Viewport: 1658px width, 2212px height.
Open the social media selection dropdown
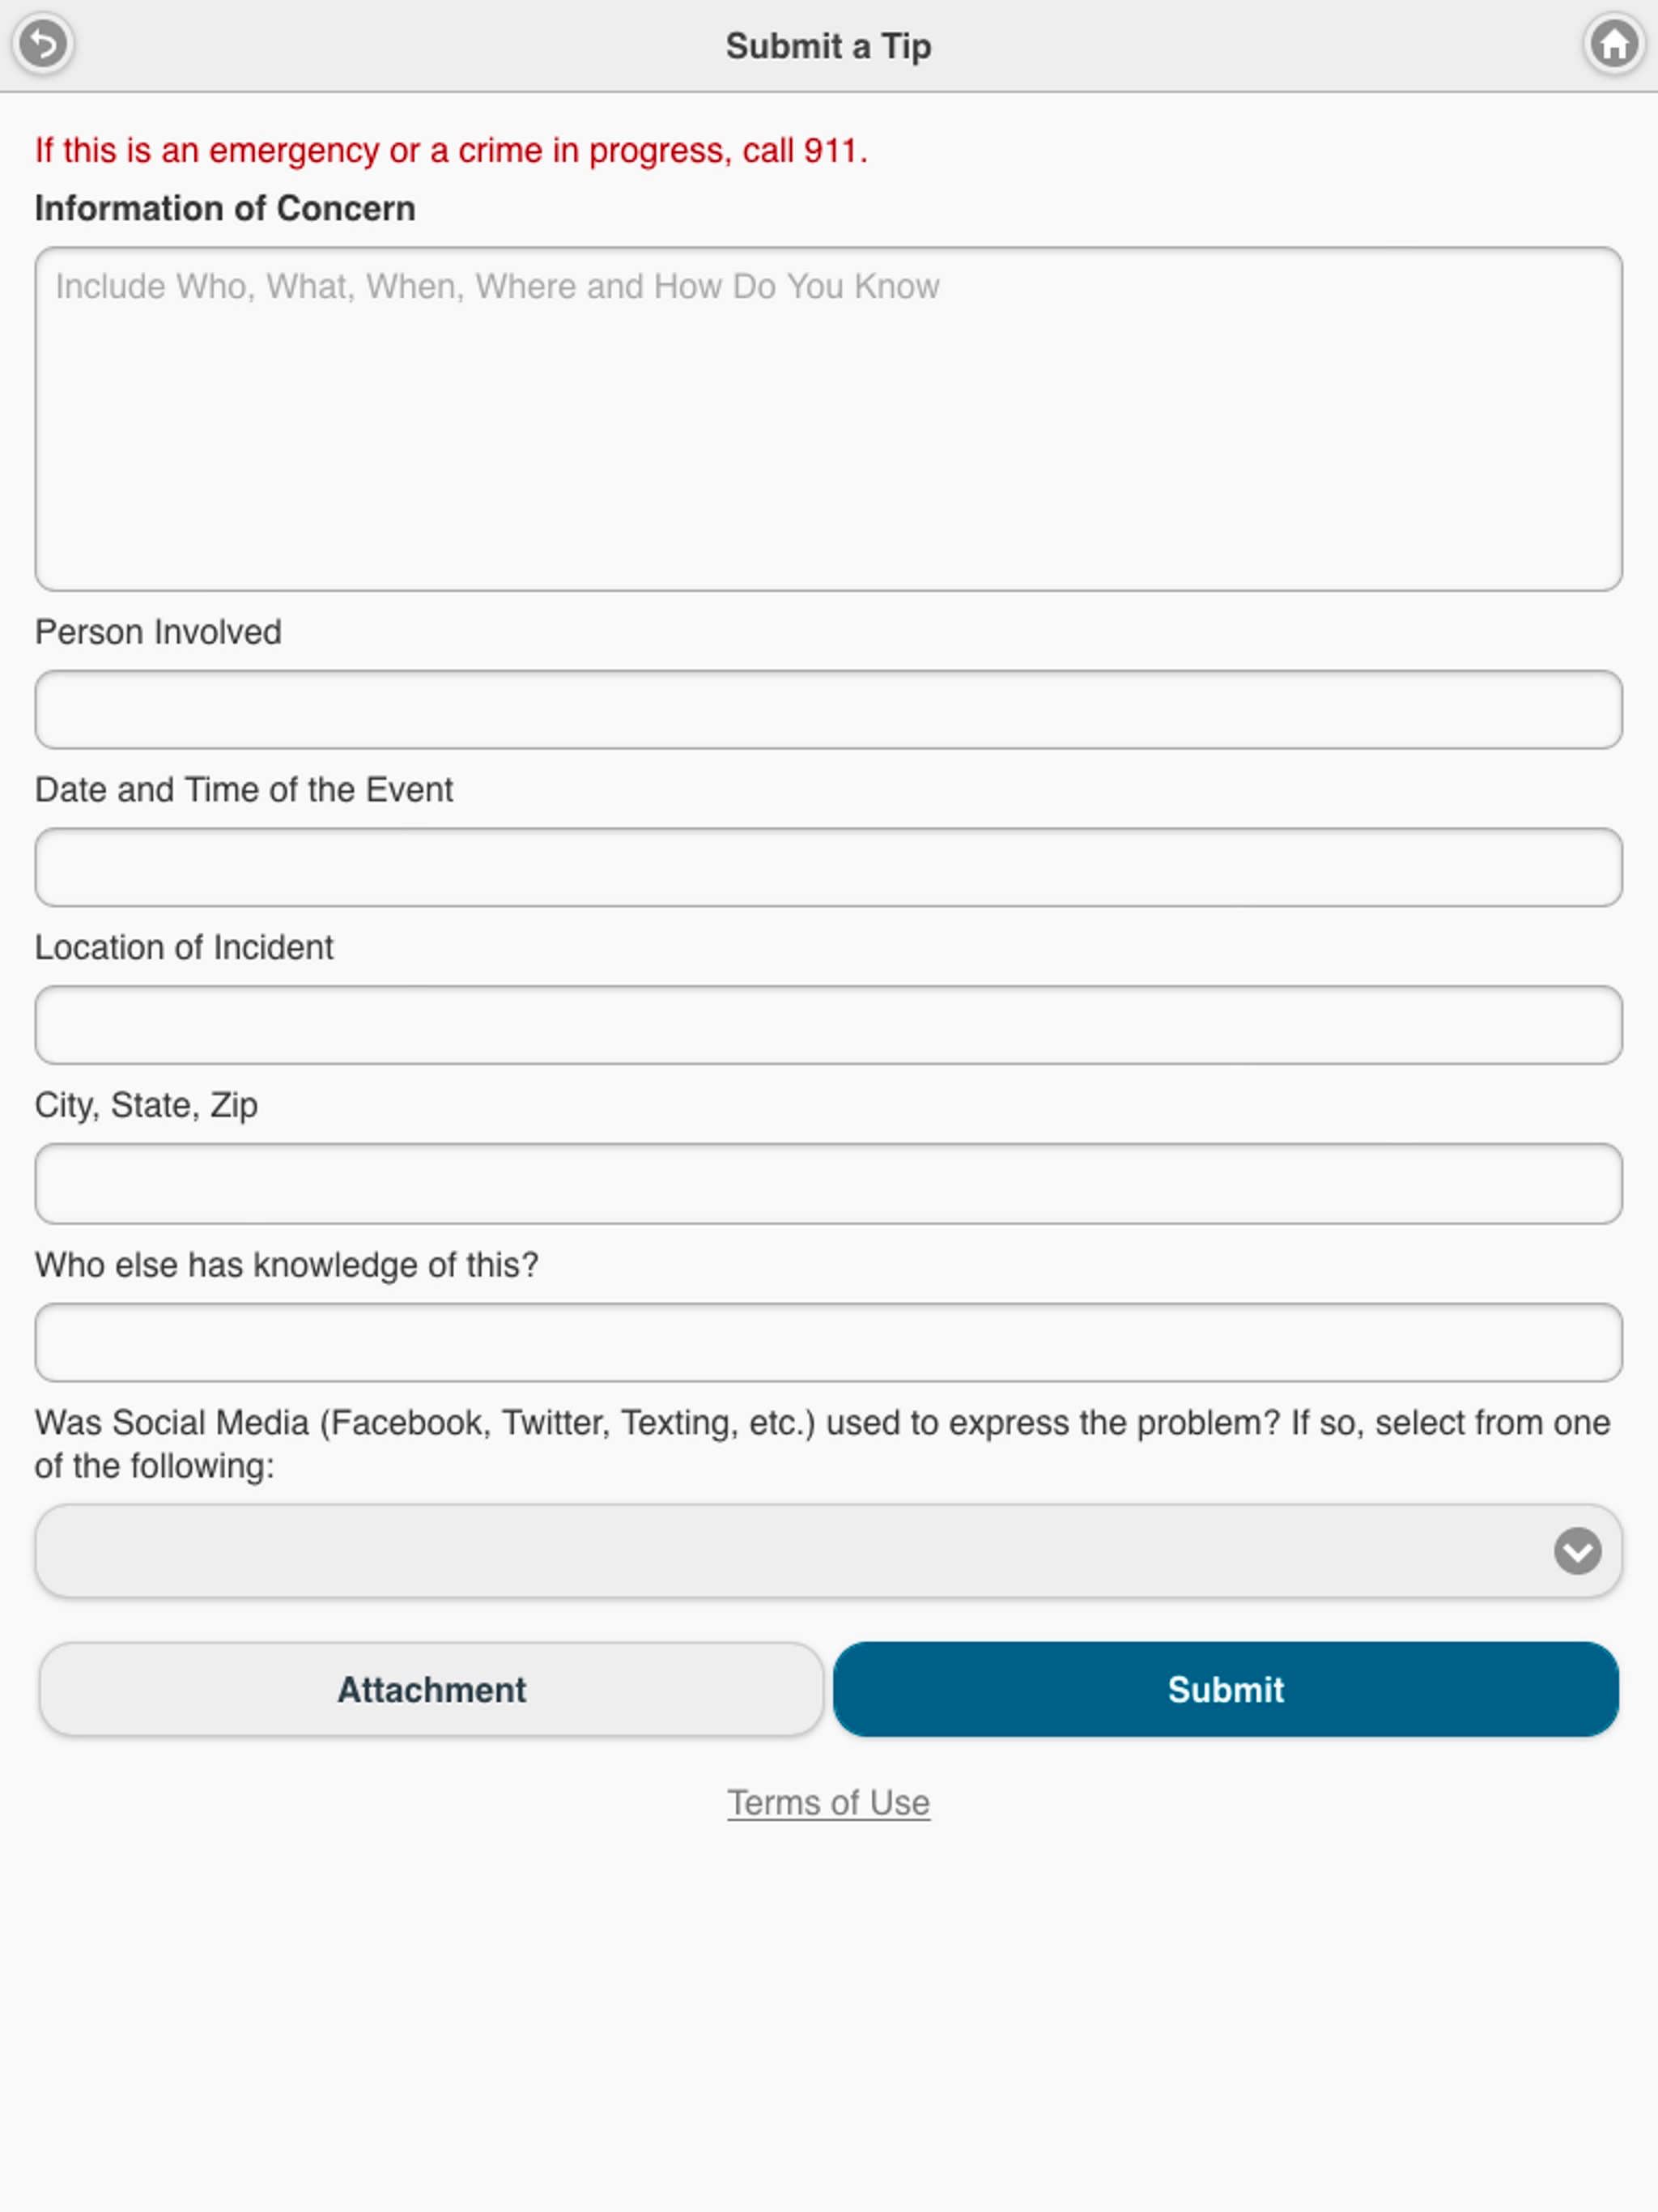pos(828,1551)
